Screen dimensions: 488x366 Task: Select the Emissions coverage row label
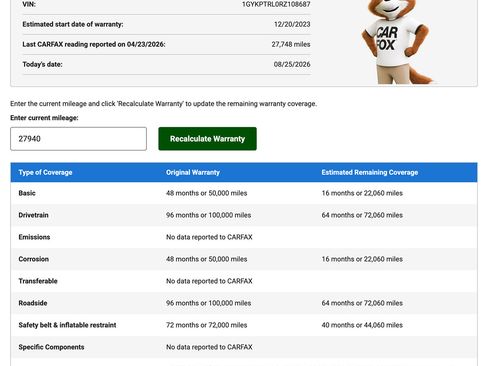click(34, 237)
